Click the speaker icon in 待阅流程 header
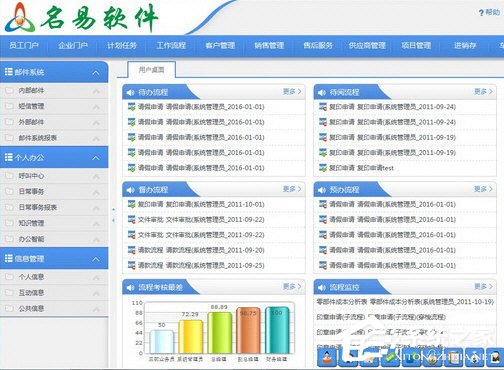The width and height of the screenshot is (504, 370). click(322, 93)
